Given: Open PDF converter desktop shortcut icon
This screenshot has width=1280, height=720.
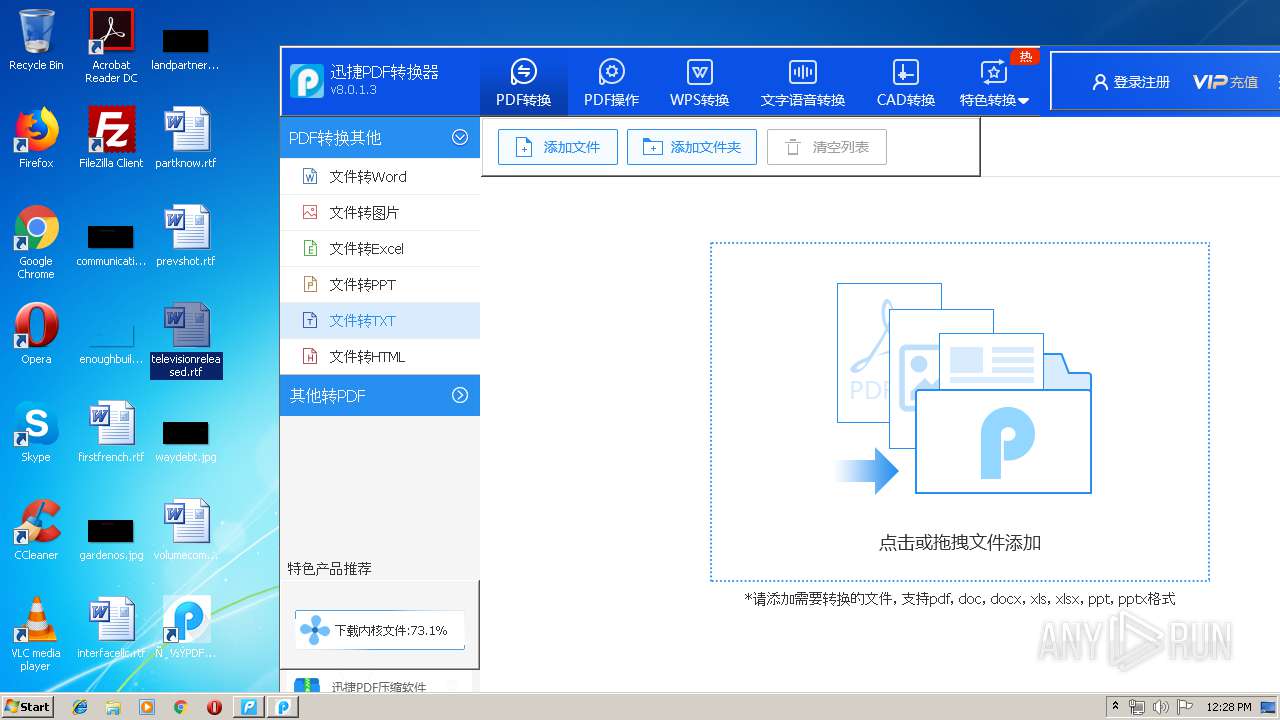Looking at the screenshot, I should 186,628.
